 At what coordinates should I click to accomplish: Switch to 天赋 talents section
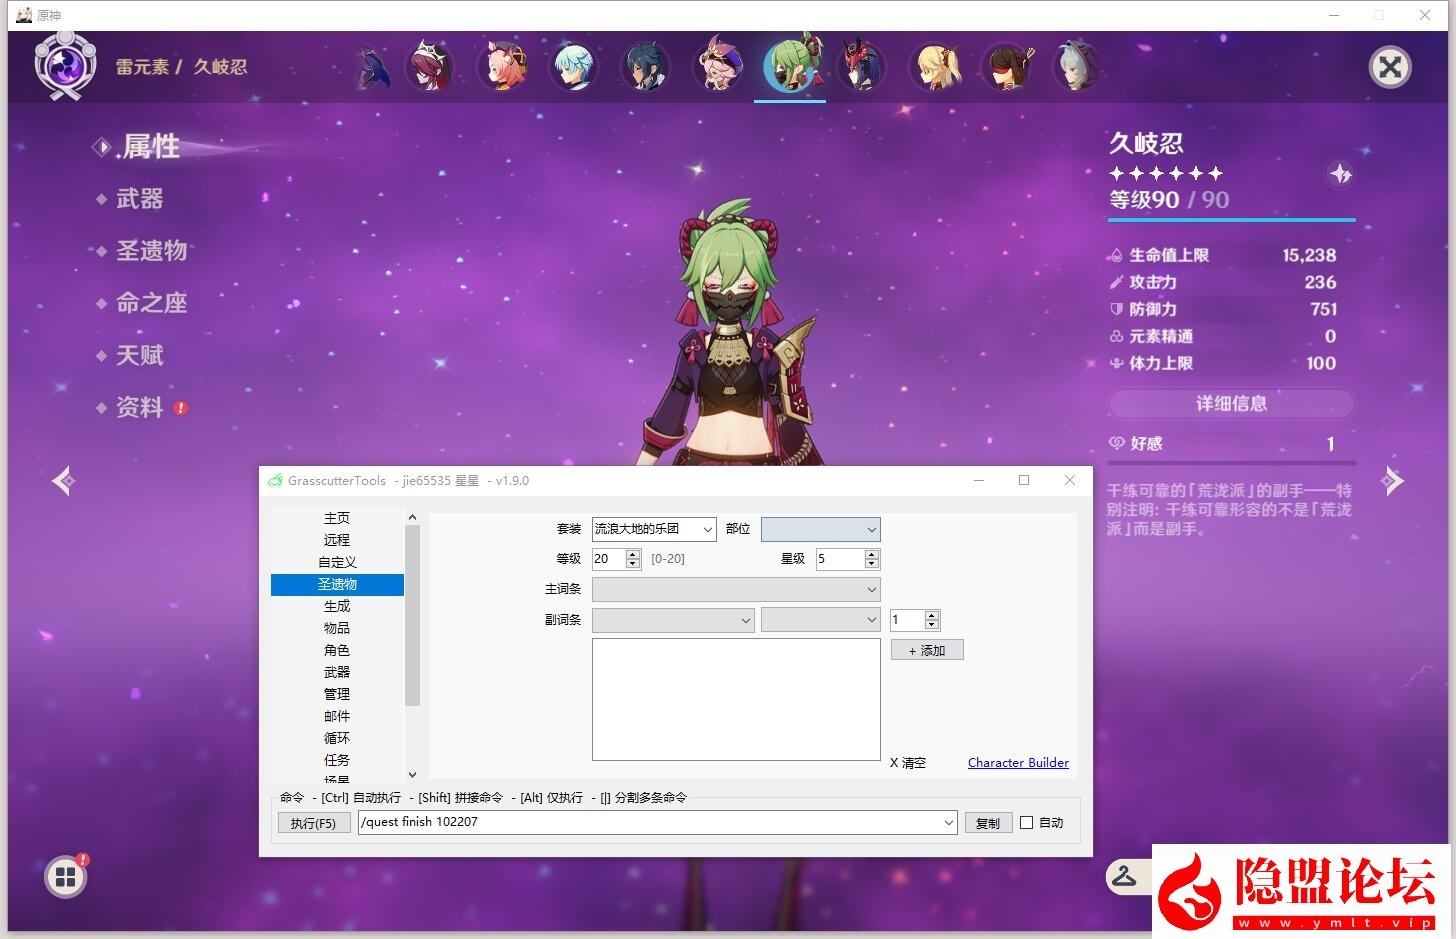139,355
